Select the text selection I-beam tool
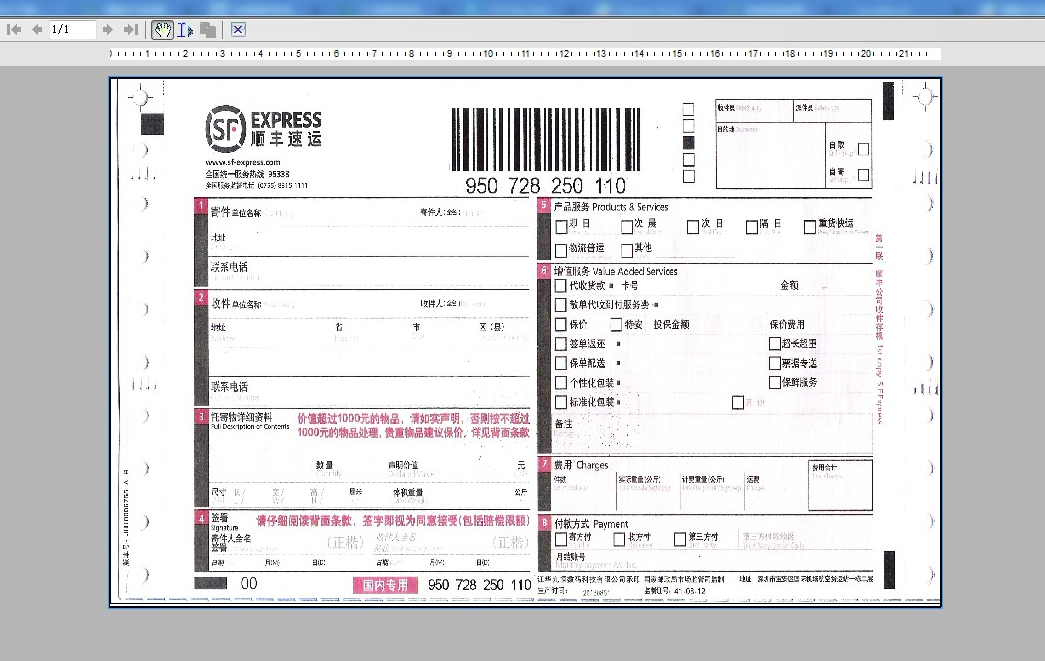Viewport: 1045px width, 661px height. click(x=185, y=30)
